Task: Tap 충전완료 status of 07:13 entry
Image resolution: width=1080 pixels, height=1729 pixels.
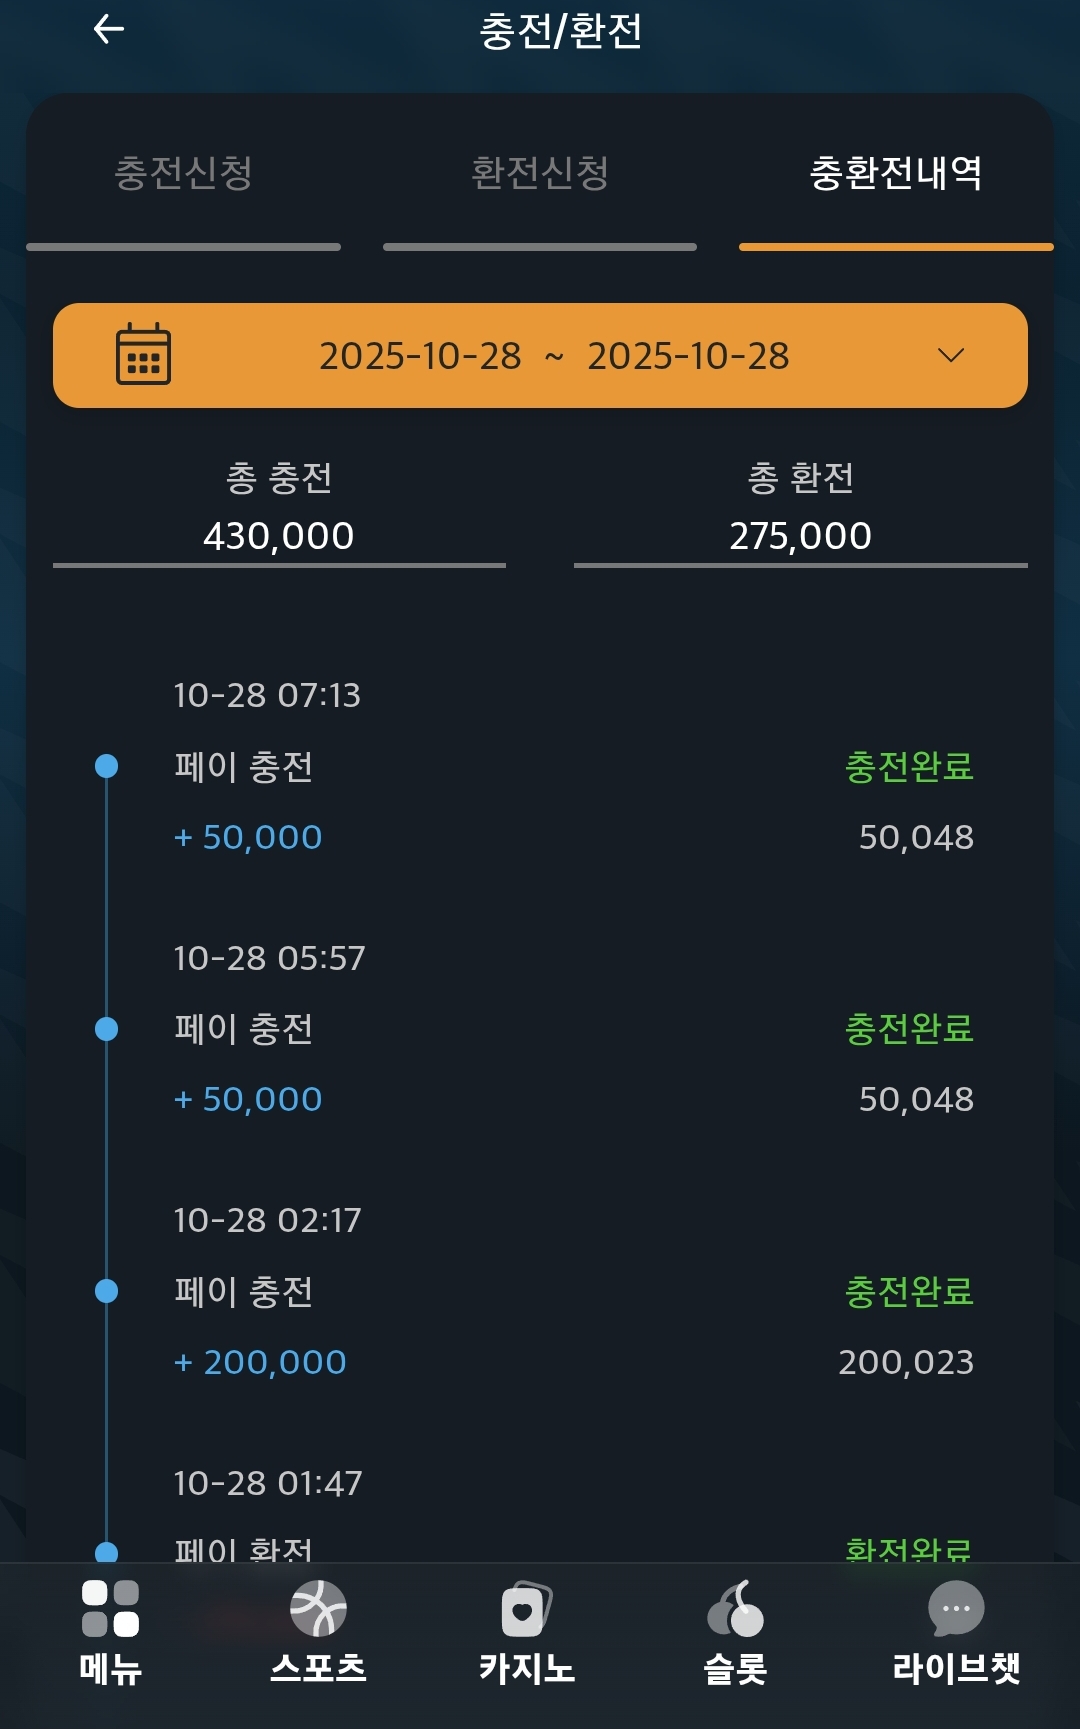Action: click(x=909, y=767)
